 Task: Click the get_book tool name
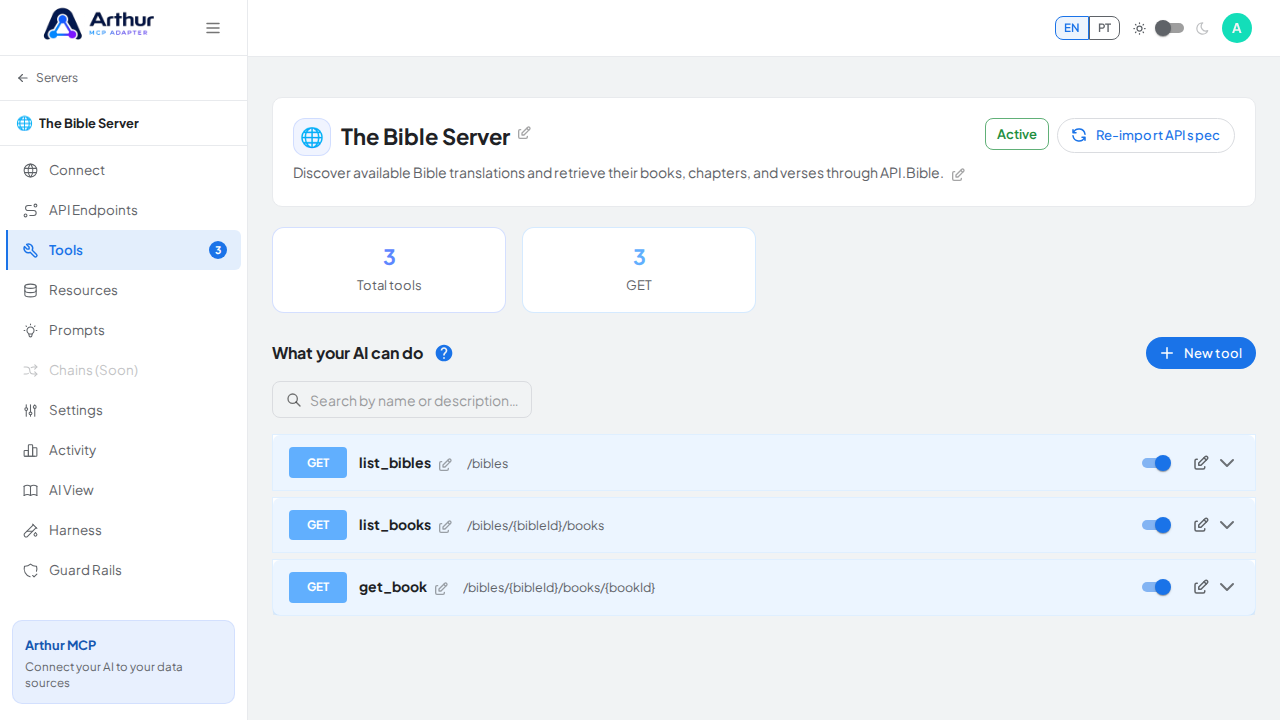tap(393, 587)
